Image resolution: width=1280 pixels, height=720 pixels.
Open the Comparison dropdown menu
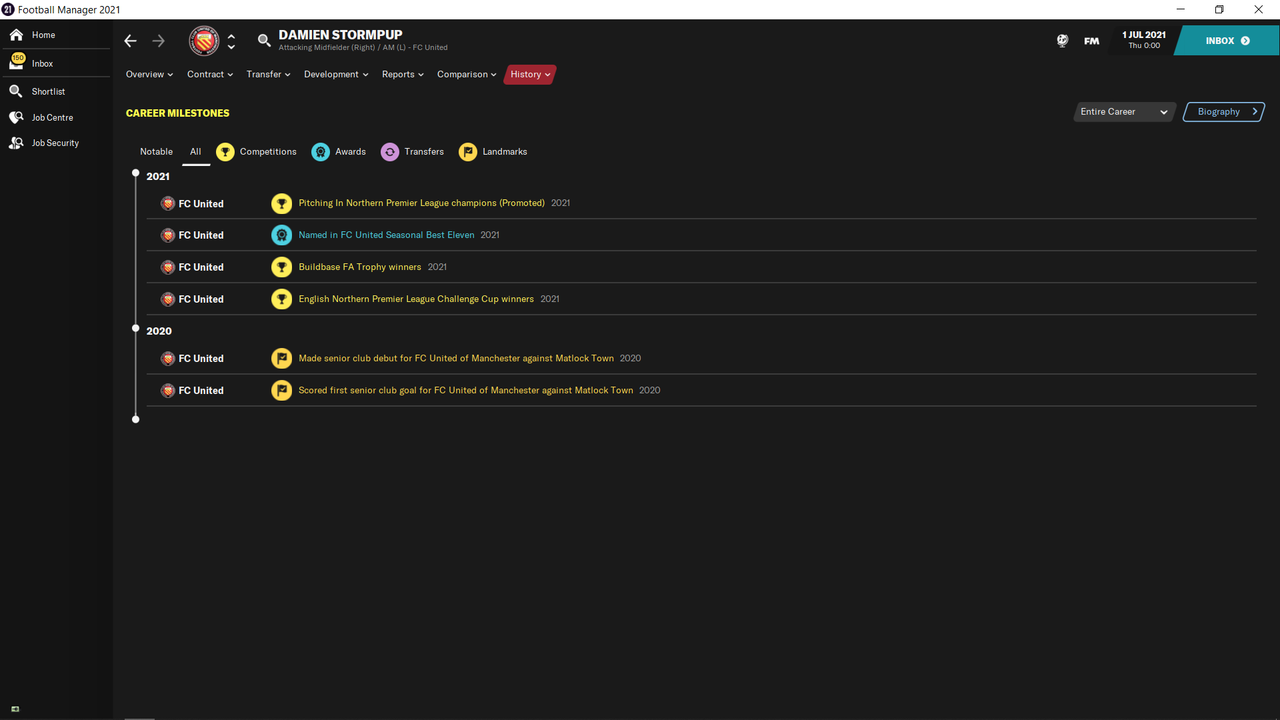(x=466, y=74)
